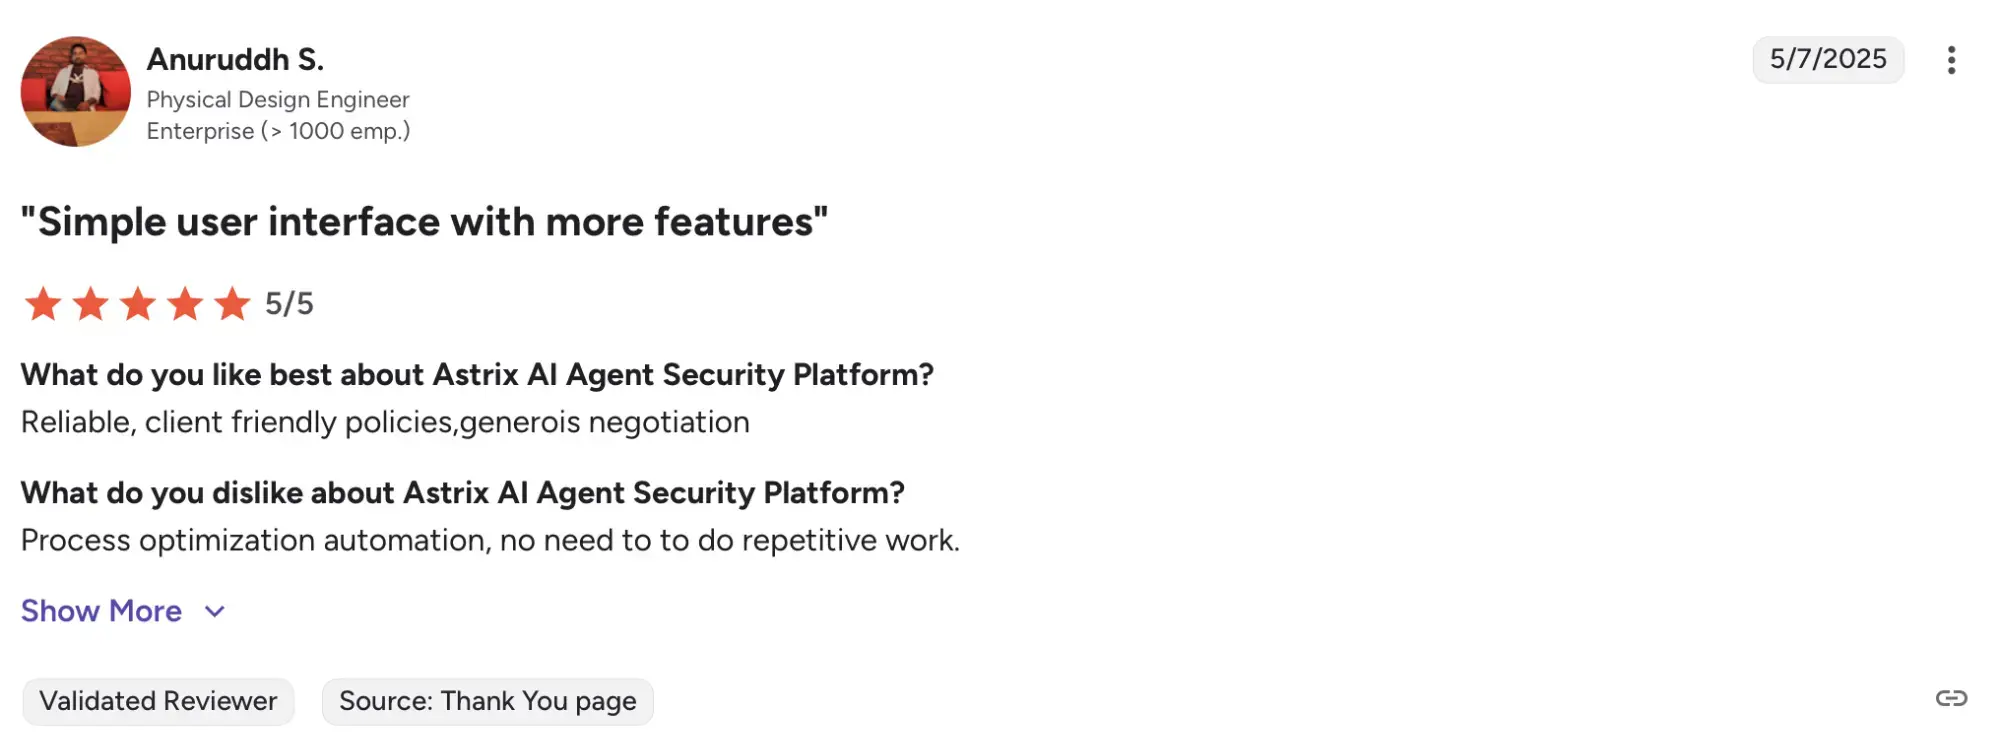This screenshot has width=1999, height=756.
Task: Open the three-dot review options menu
Action: pyautogui.click(x=1950, y=60)
